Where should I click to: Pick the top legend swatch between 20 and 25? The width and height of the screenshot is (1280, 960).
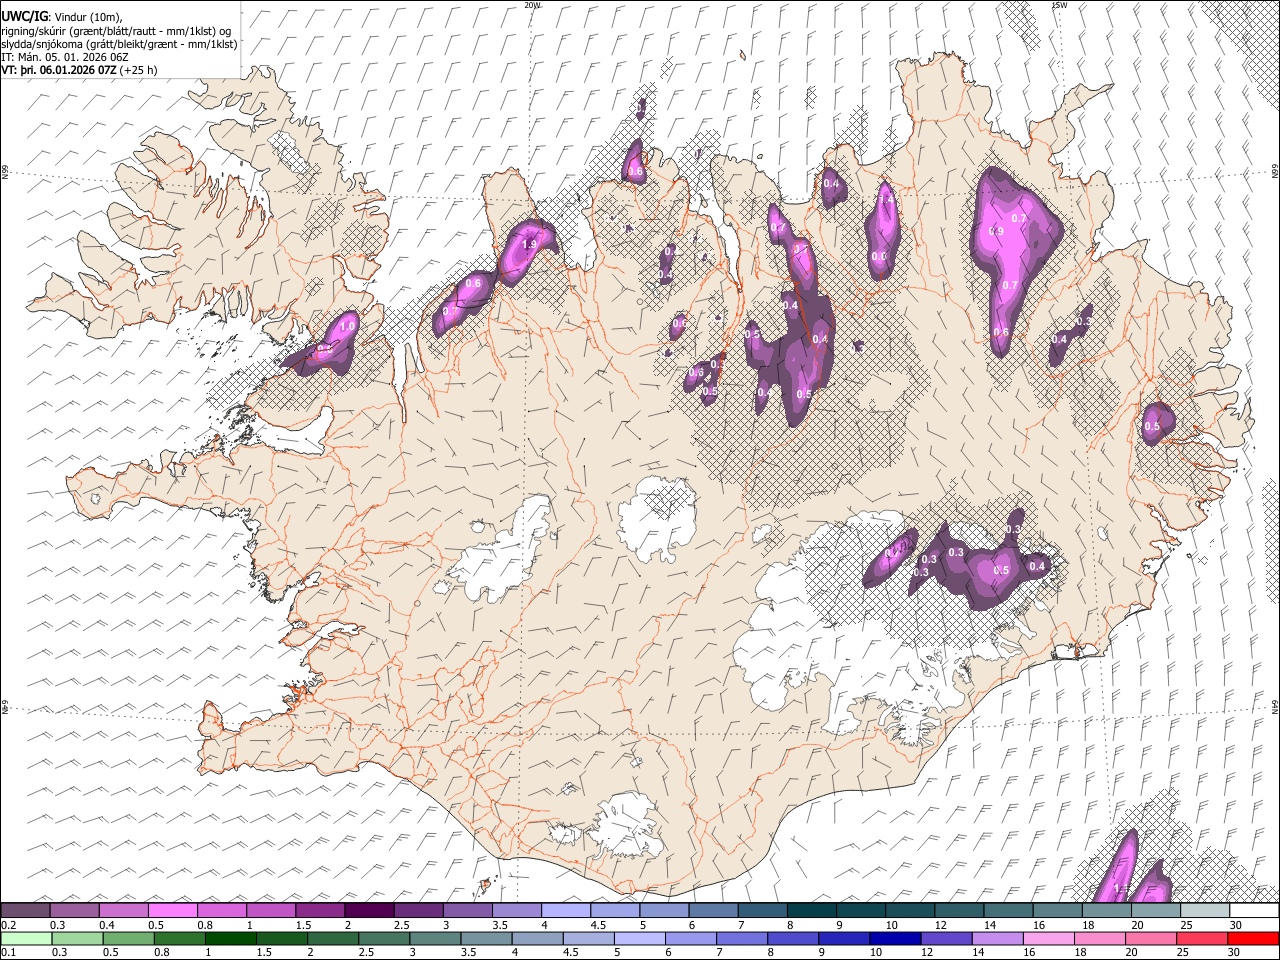(1155, 911)
